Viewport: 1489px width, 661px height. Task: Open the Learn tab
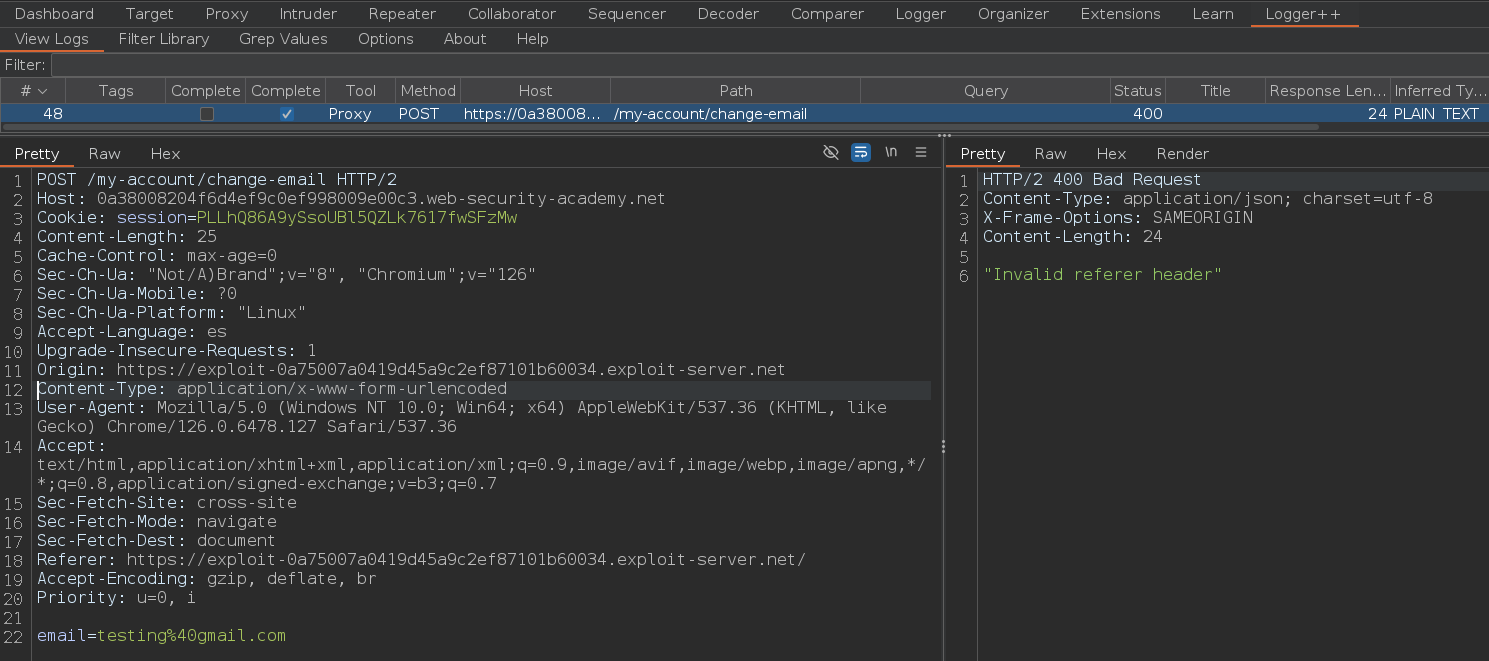click(x=1213, y=14)
